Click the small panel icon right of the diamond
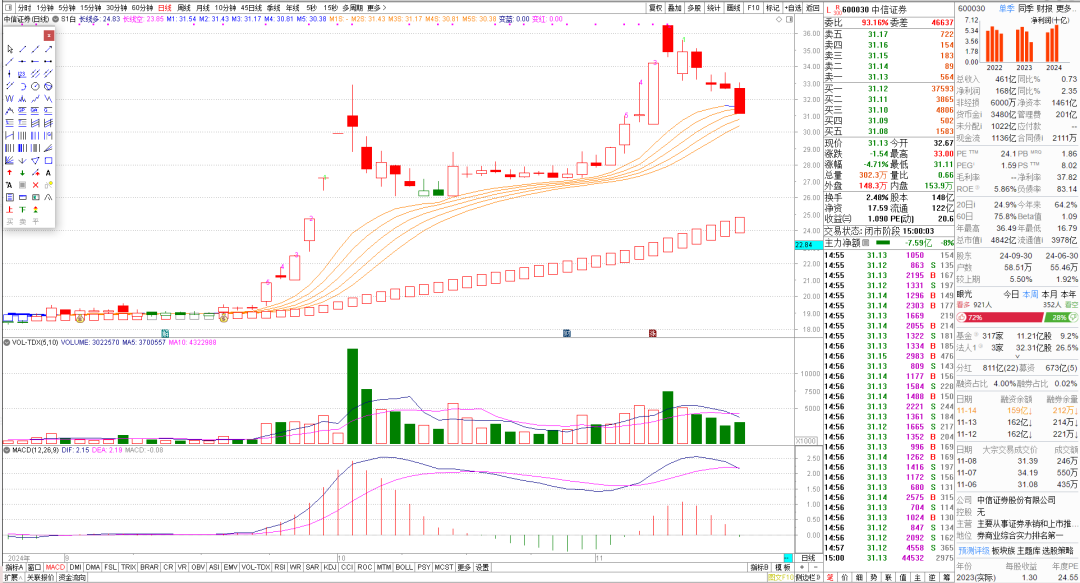The image size is (1080, 583). coord(789,19)
